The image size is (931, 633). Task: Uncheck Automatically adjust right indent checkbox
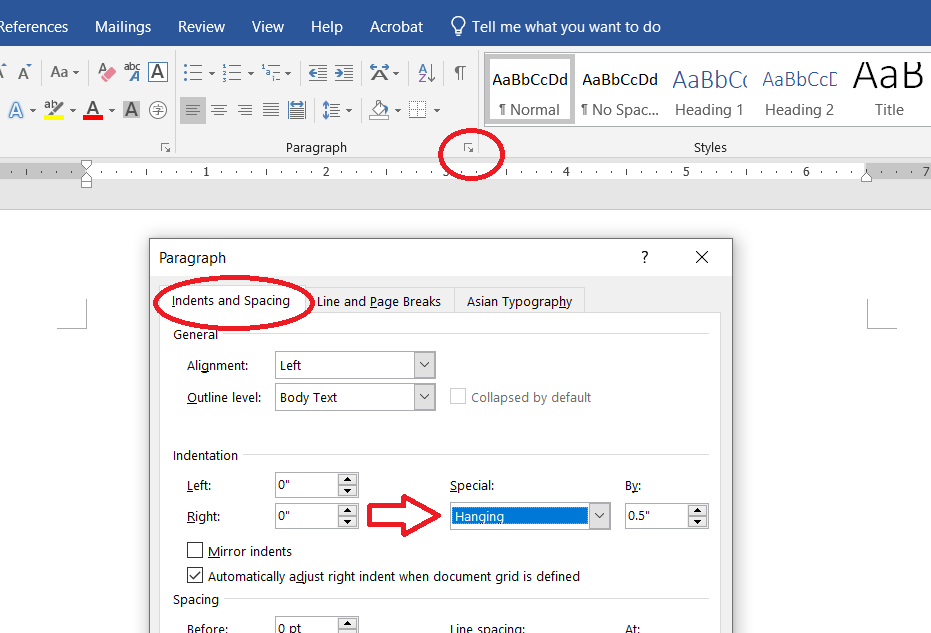[x=196, y=576]
